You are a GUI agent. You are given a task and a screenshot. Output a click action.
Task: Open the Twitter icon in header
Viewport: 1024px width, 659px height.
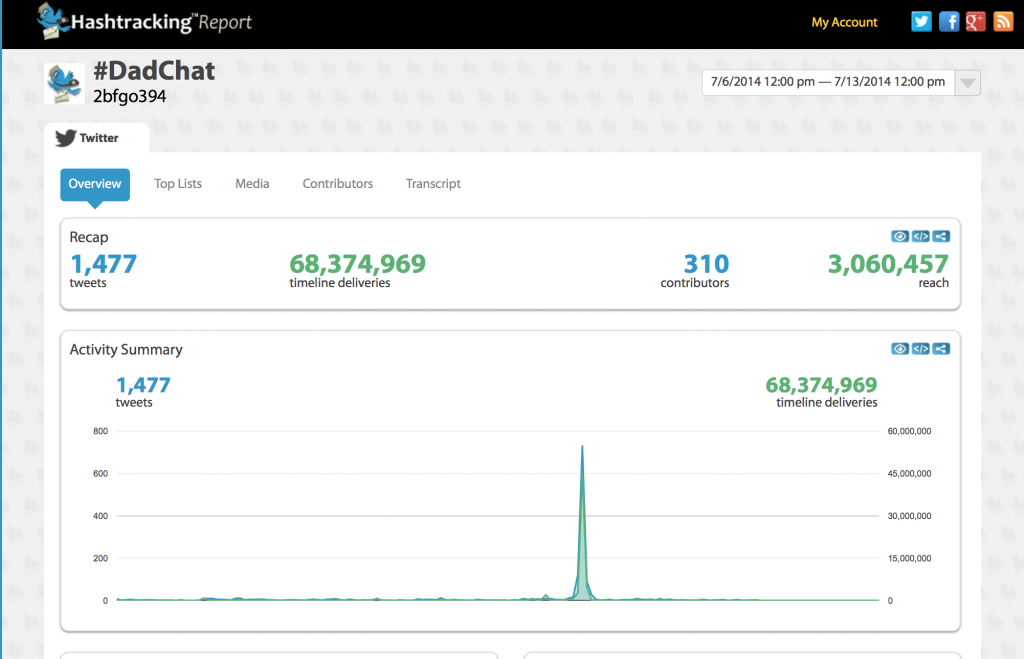(921, 22)
